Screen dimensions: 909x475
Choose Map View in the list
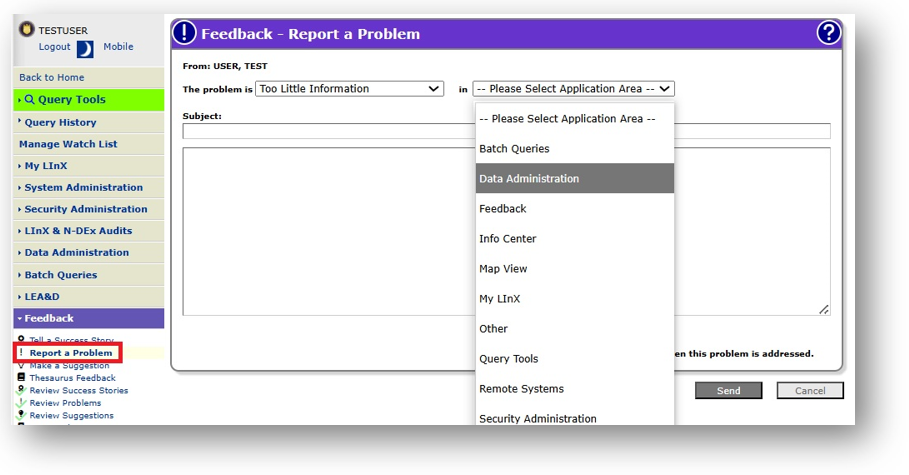coord(575,269)
